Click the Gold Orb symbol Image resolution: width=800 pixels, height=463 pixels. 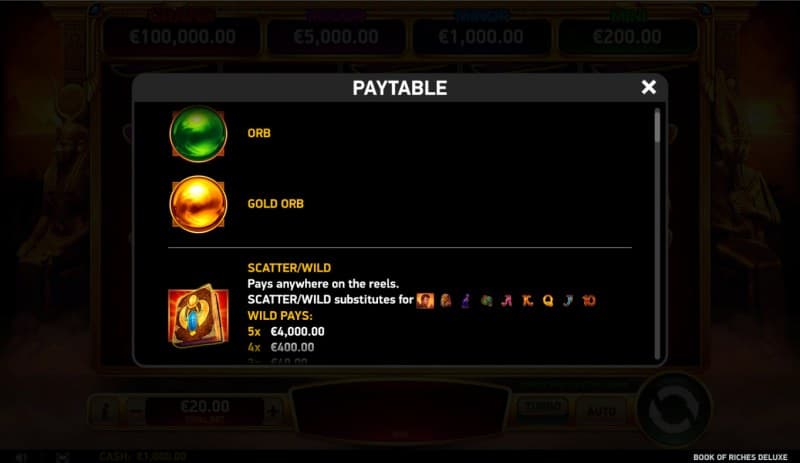click(198, 204)
